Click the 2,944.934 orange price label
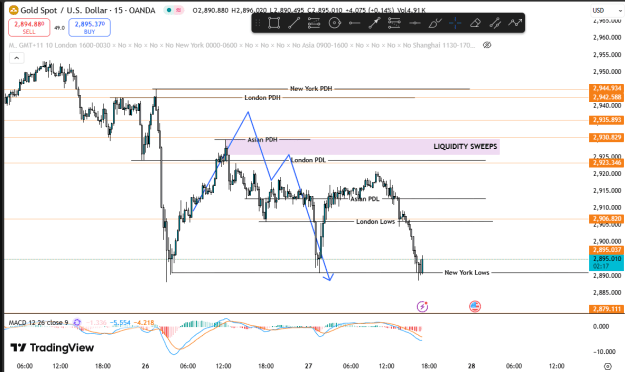 coord(606,88)
